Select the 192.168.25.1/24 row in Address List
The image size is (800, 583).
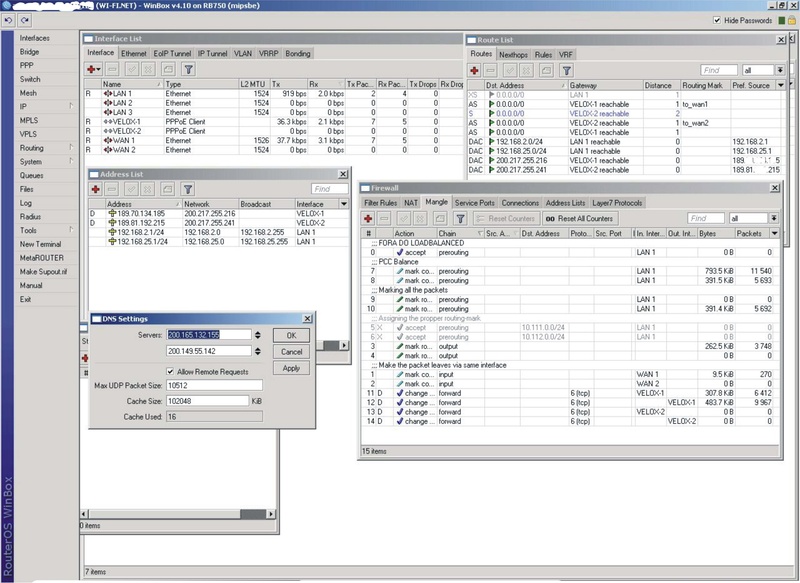218,241
